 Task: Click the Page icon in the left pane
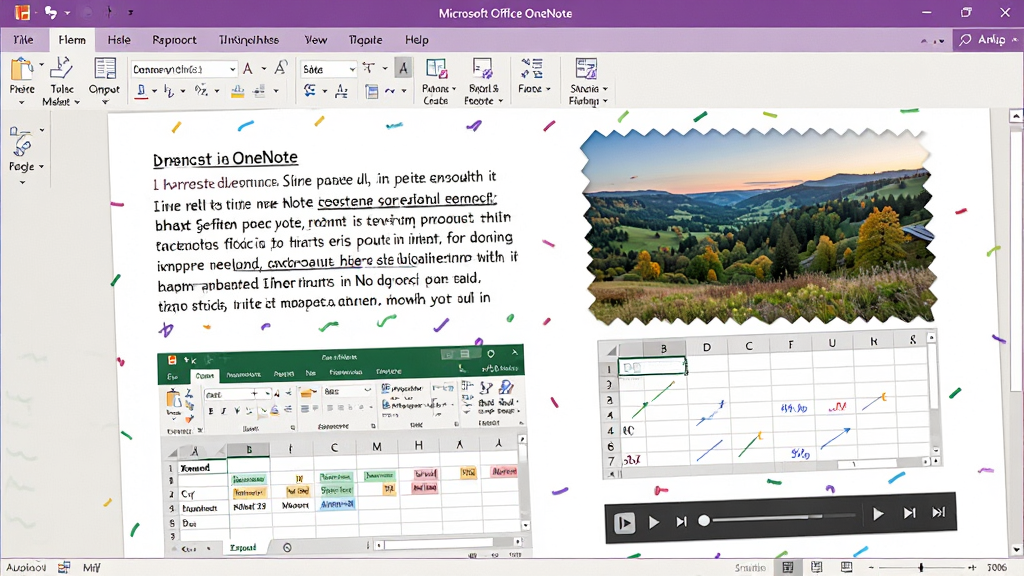pyautogui.click(x=20, y=141)
